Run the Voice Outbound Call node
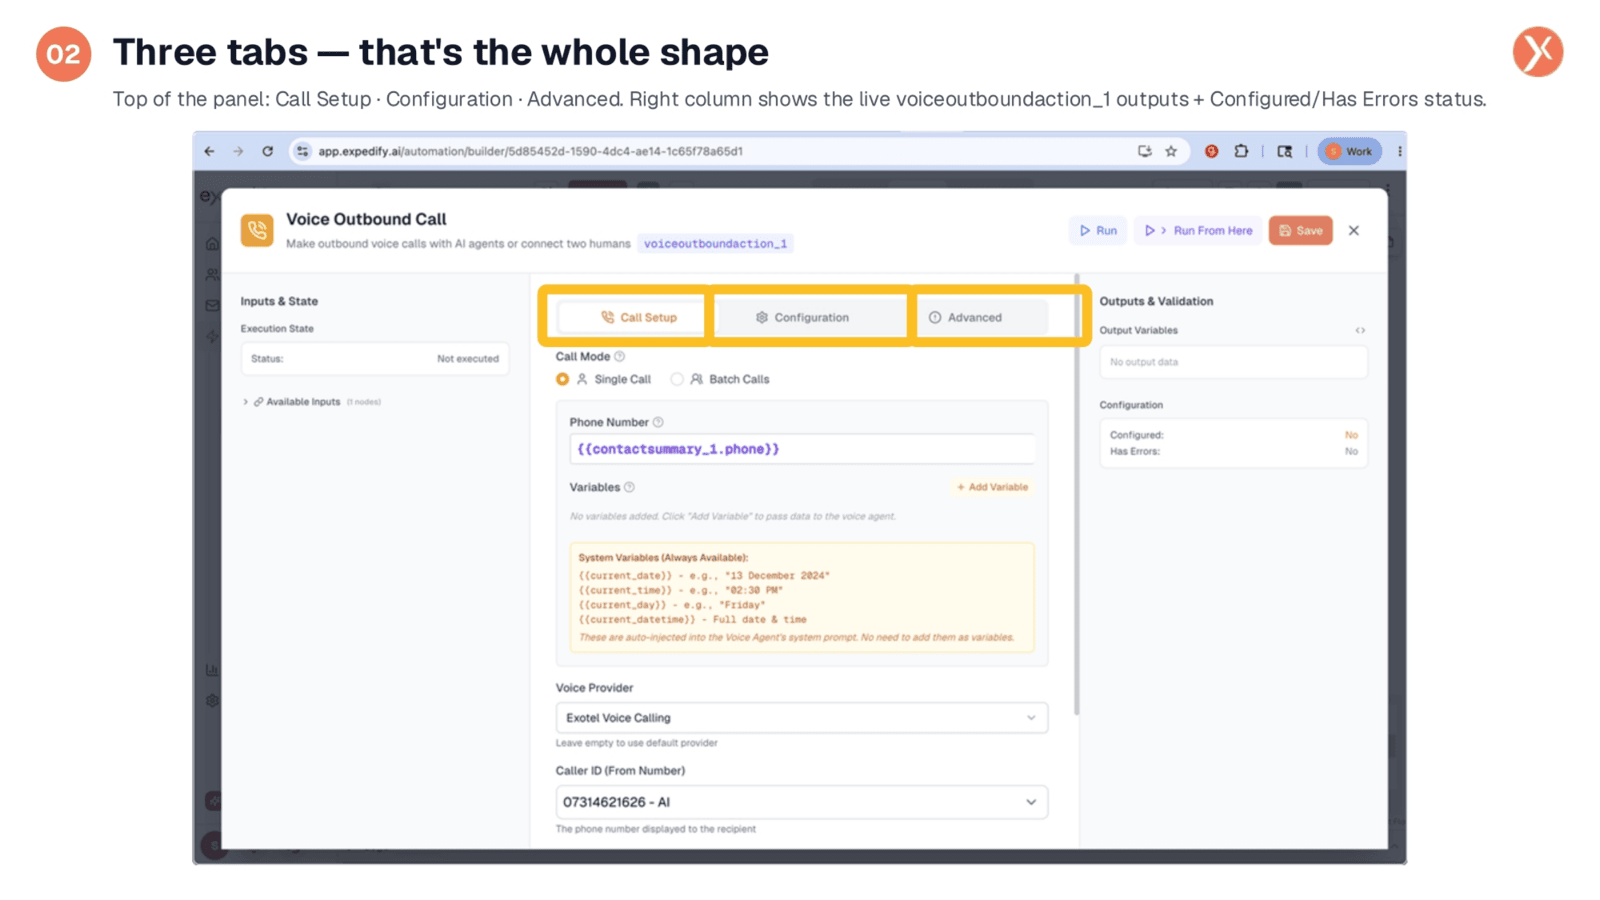Image resolution: width=1600 pixels, height=900 pixels. coord(1098,230)
